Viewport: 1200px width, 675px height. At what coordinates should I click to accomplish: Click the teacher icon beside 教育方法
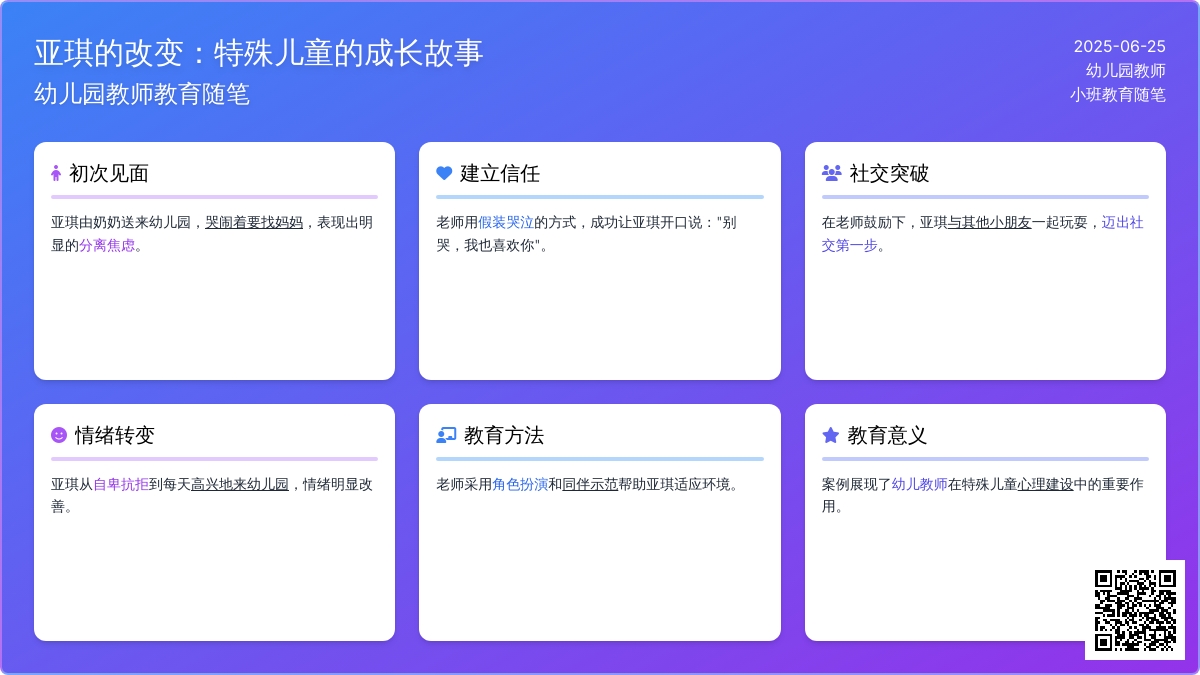pyautogui.click(x=446, y=435)
